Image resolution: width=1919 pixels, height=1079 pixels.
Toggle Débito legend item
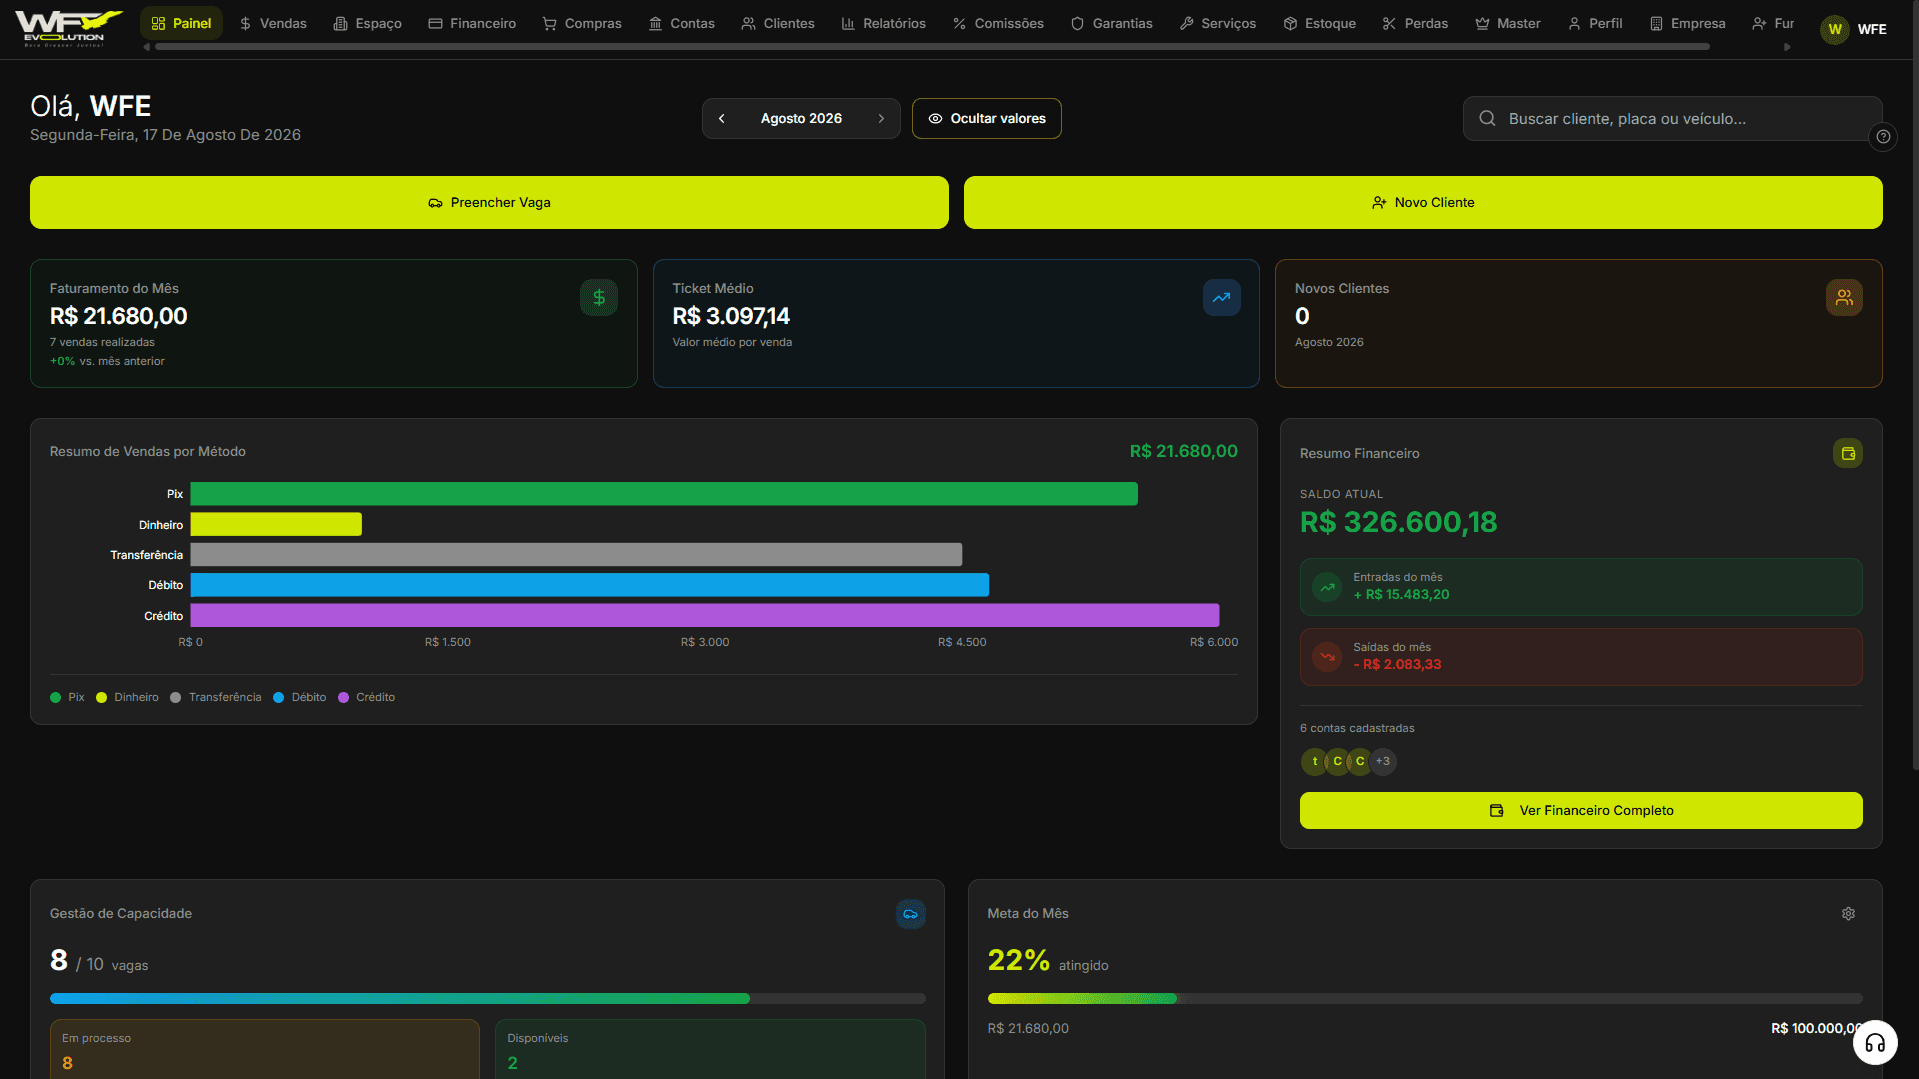[x=299, y=697]
